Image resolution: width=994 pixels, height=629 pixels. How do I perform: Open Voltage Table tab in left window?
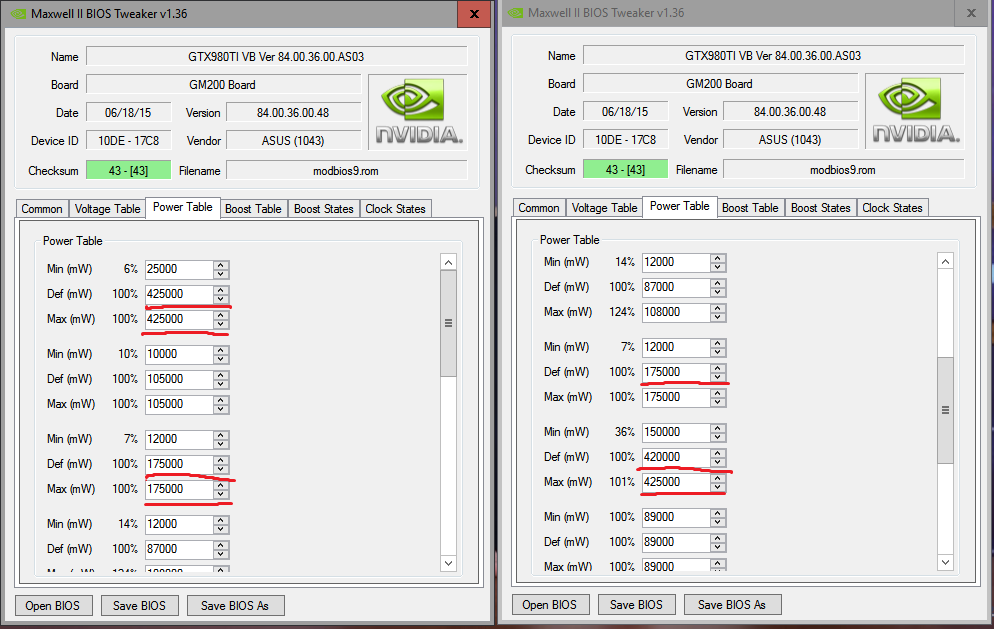[107, 209]
